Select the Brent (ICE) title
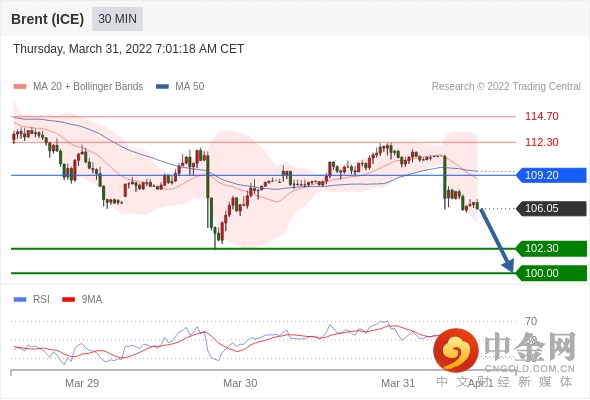This screenshot has height=400, width=590. click(47, 19)
